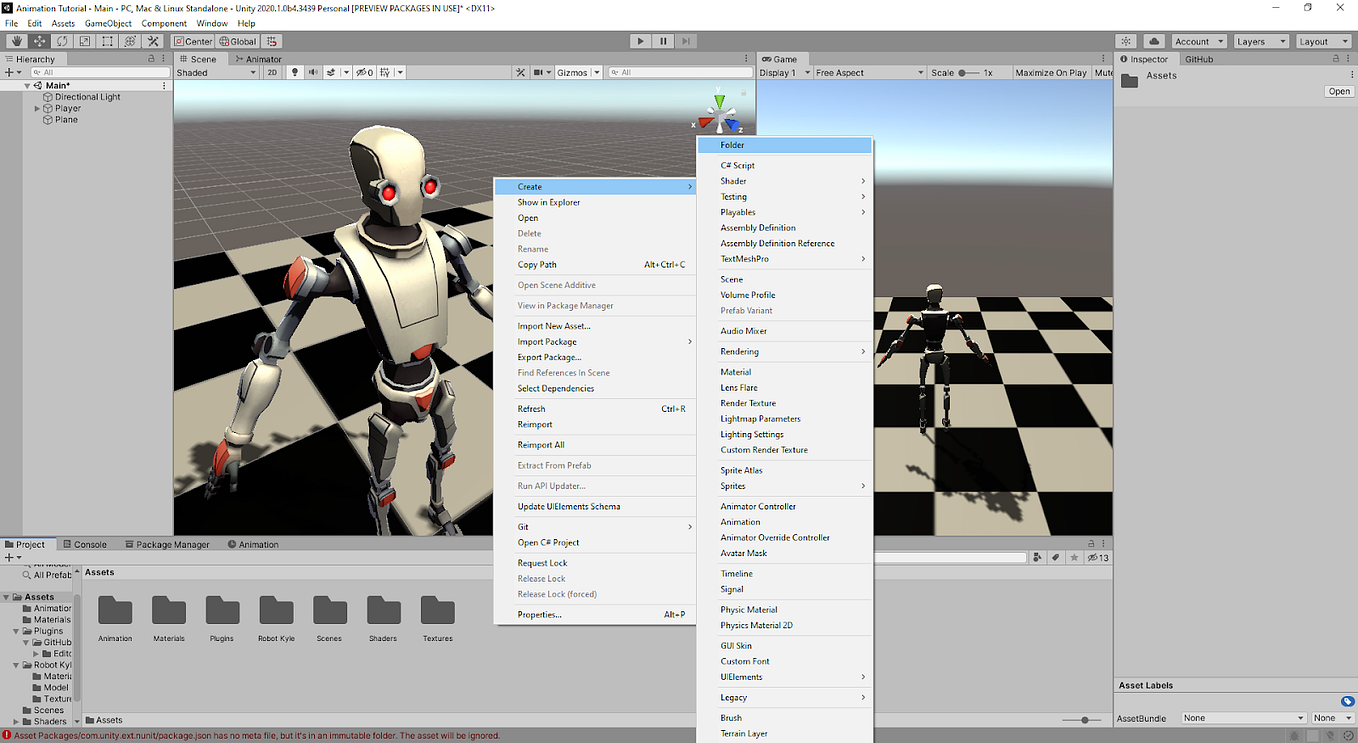The width and height of the screenshot is (1358, 743).
Task: Select the Rect tool in the toolbar
Action: (106, 41)
